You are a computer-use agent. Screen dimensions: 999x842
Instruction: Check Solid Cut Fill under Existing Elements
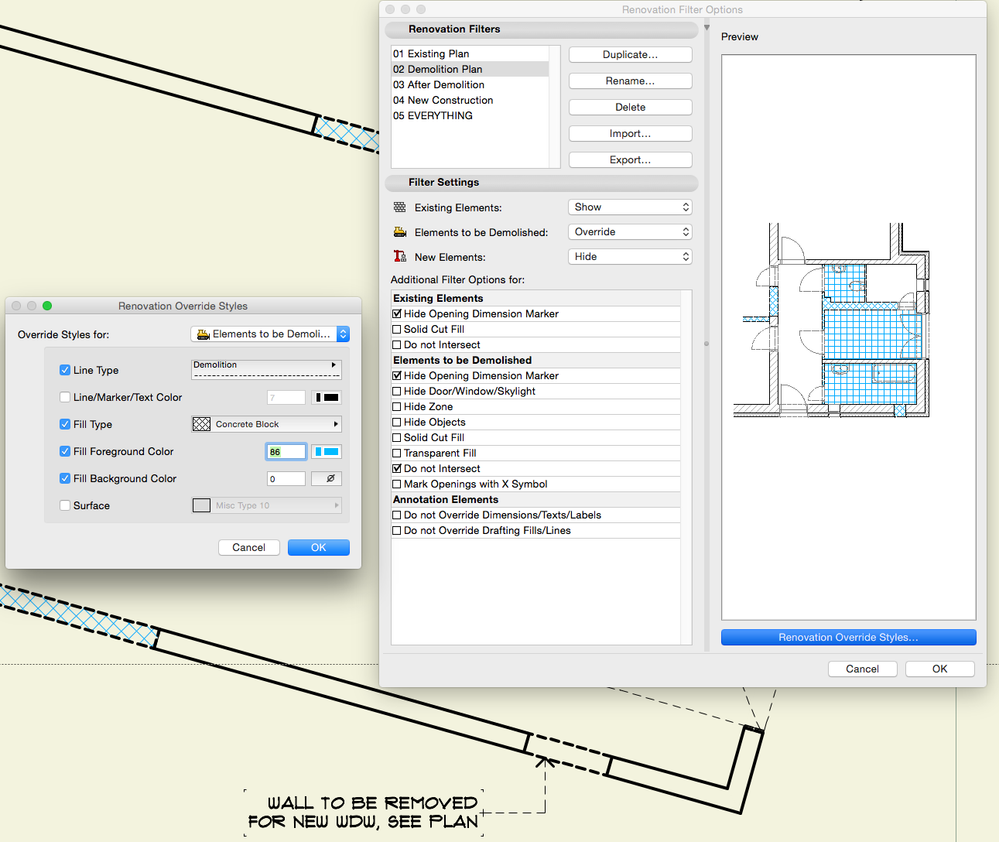397,329
